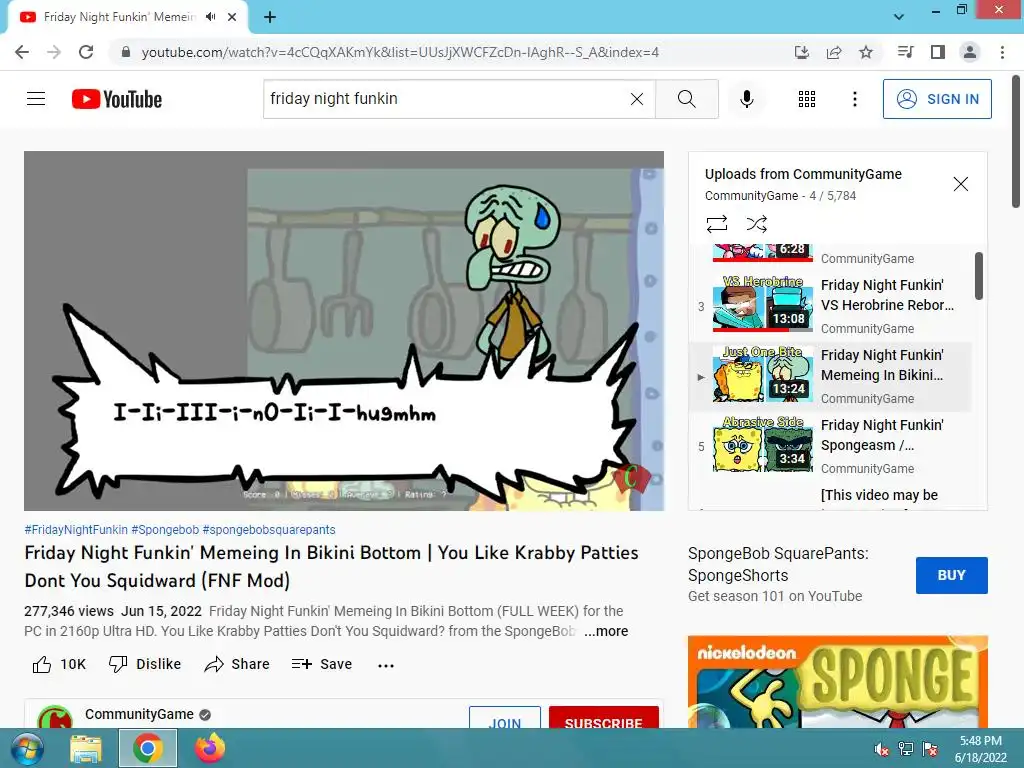Open File Explorer from taskbar
This screenshot has width=1024, height=768.
[x=86, y=748]
